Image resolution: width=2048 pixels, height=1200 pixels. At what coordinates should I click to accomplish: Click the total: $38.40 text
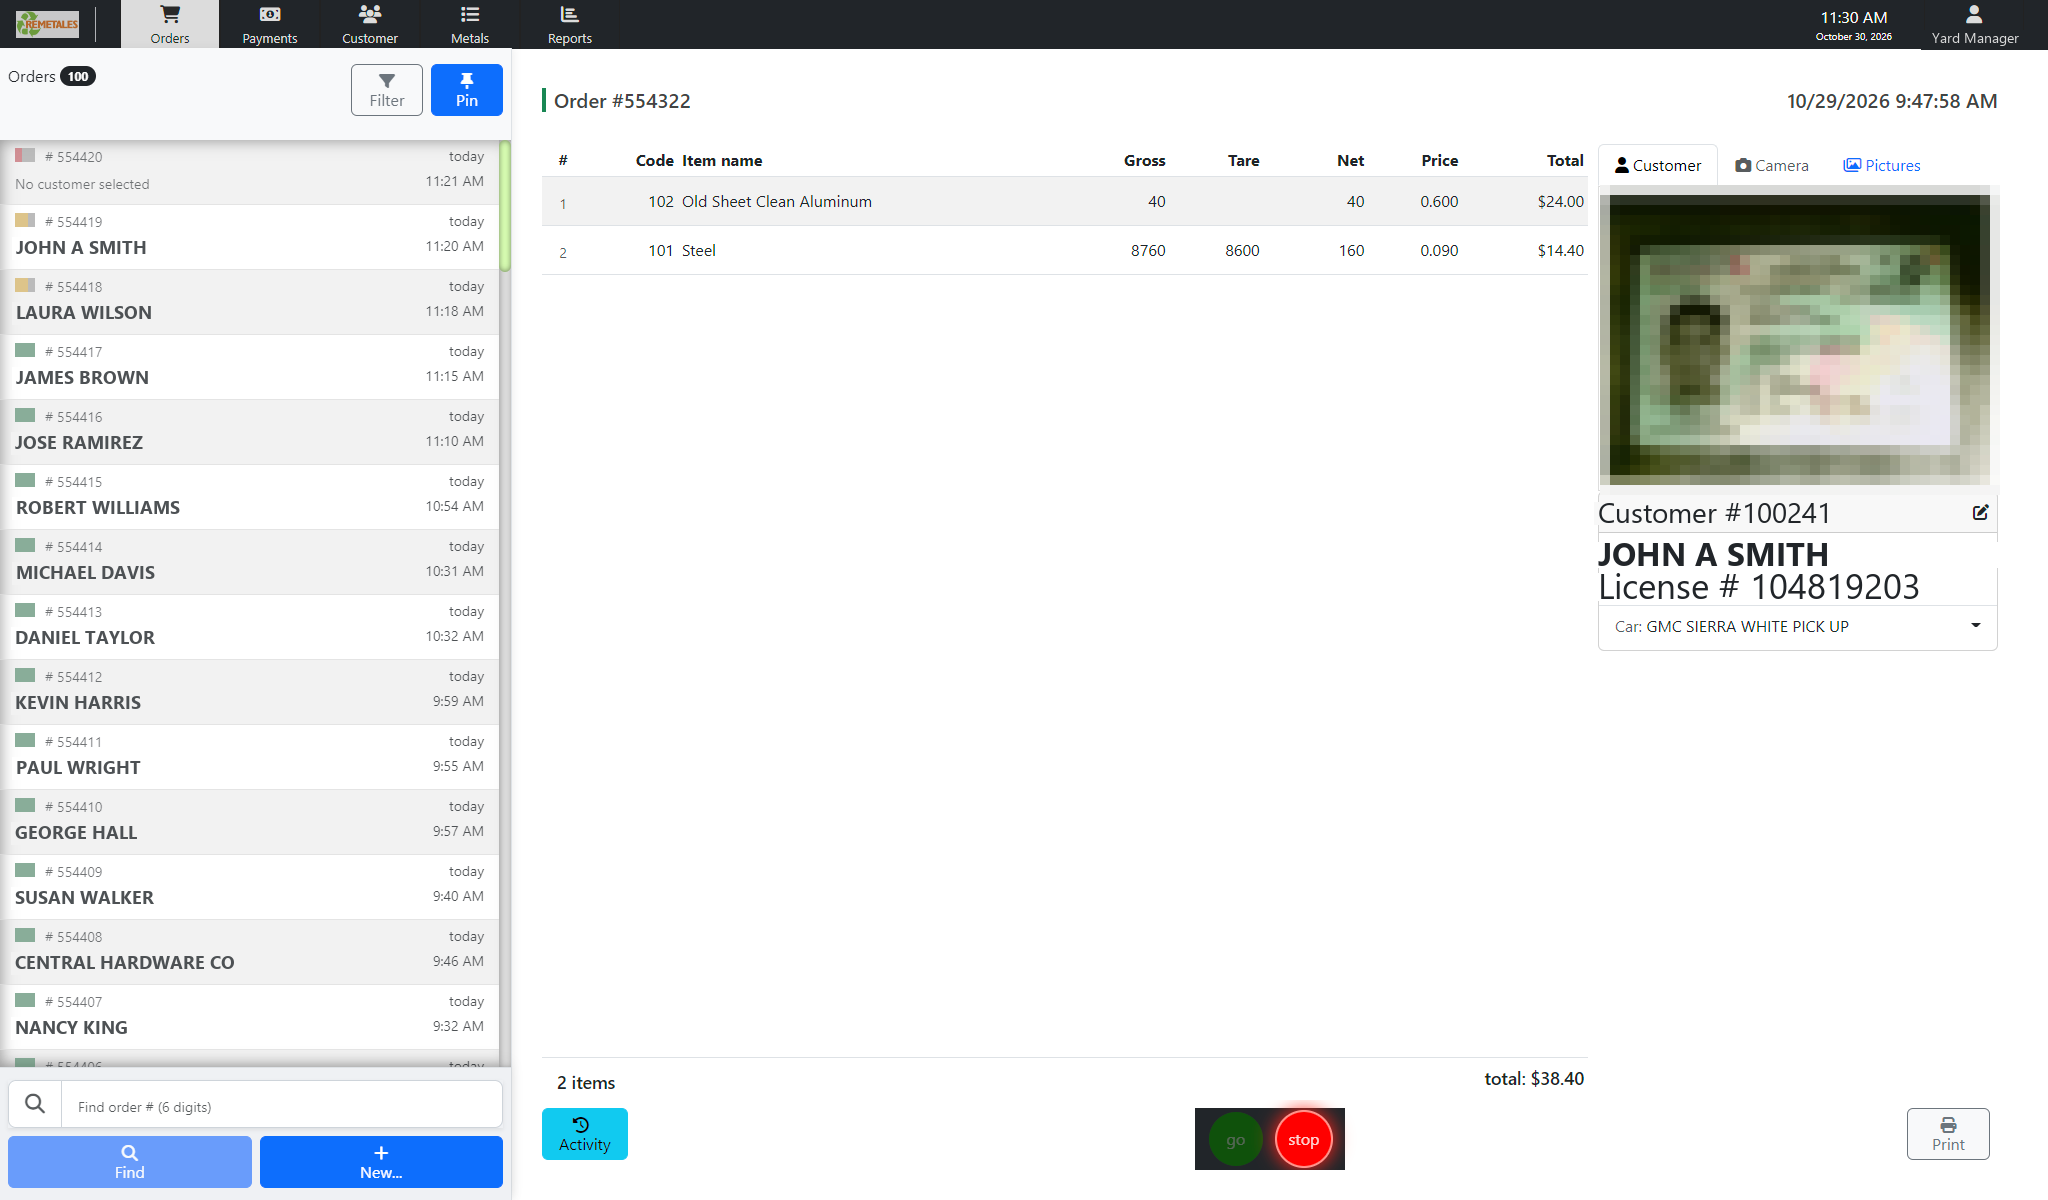pyautogui.click(x=1534, y=1079)
